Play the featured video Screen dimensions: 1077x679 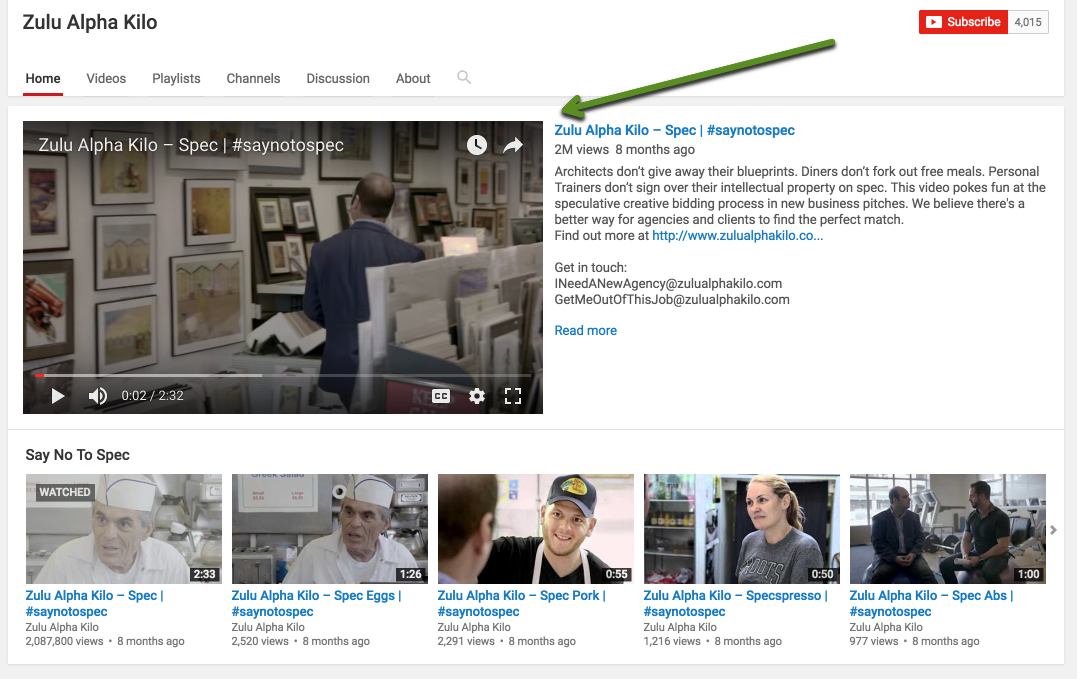(58, 396)
